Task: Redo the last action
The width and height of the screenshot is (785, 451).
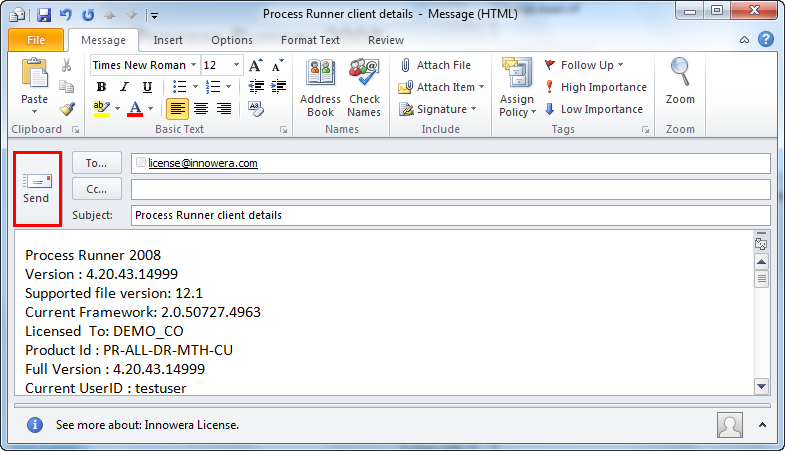Action: coord(88,15)
